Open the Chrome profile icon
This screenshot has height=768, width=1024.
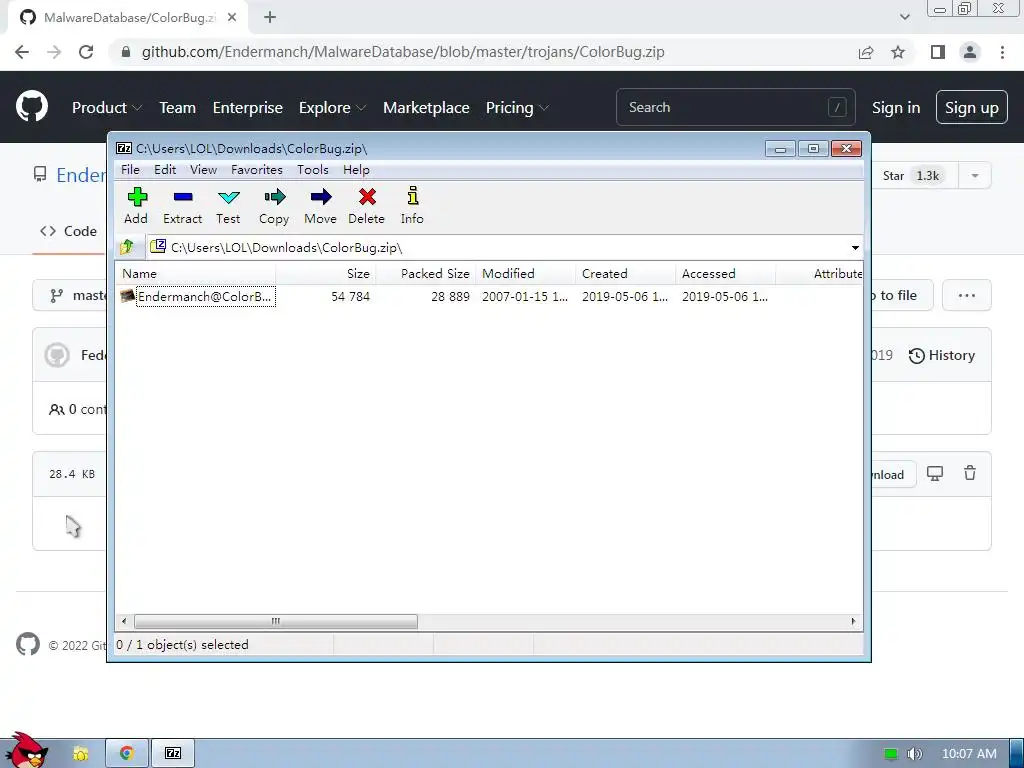coord(970,52)
